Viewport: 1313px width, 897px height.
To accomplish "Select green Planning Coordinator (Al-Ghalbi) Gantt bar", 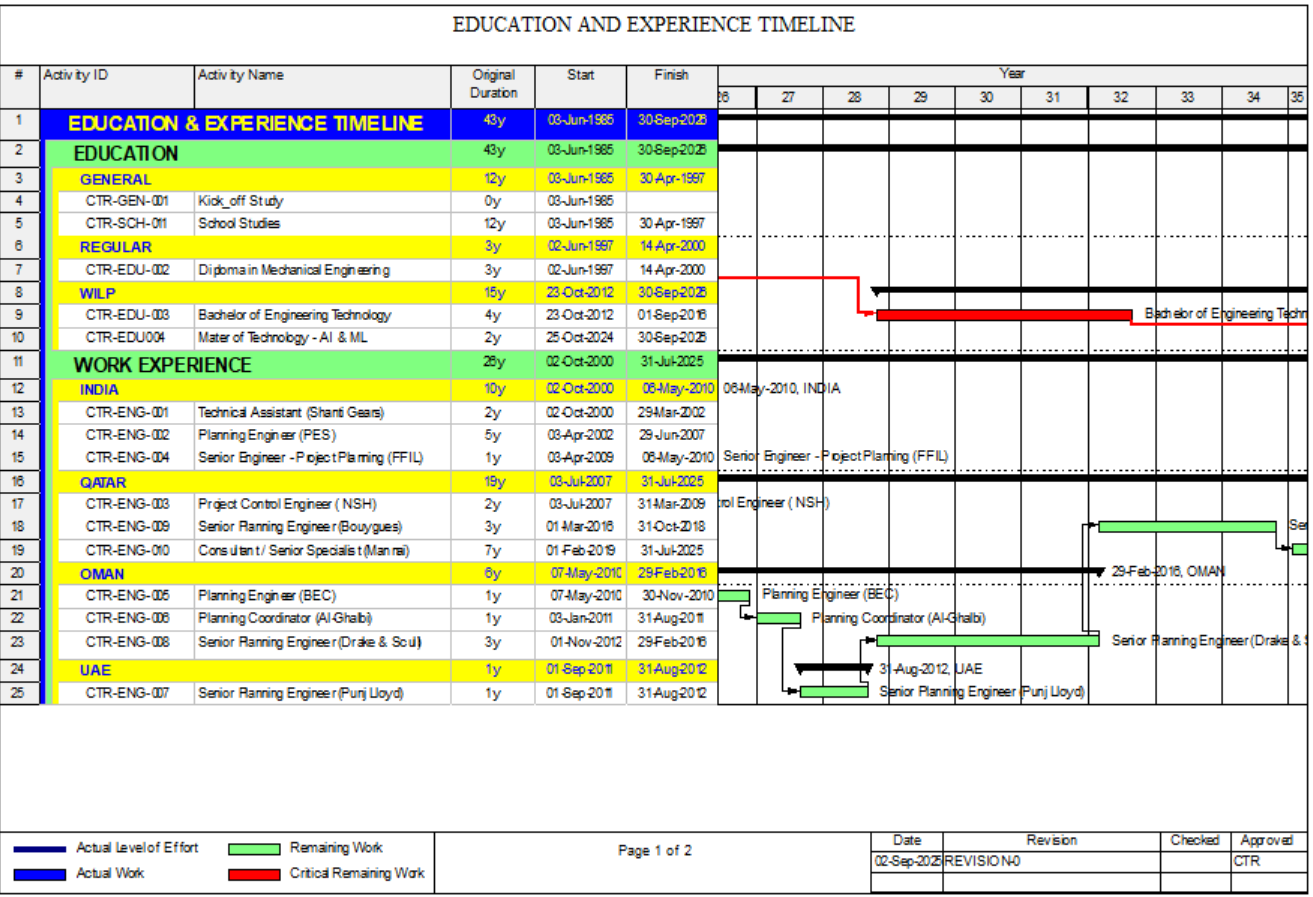I will 778,619.
